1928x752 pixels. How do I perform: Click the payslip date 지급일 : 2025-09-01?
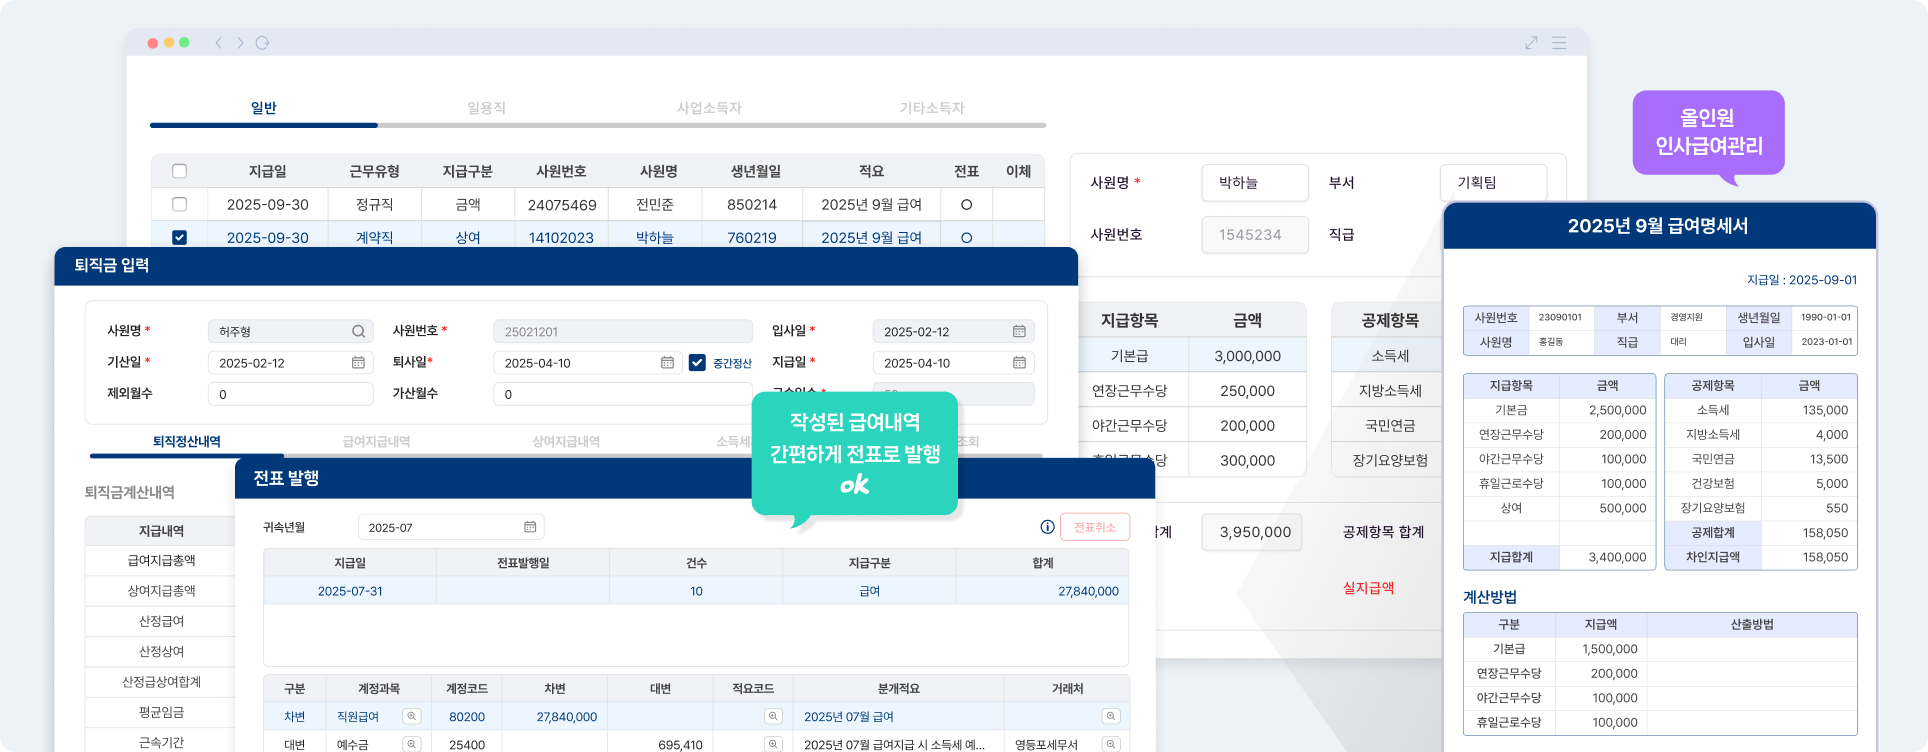(x=1802, y=280)
